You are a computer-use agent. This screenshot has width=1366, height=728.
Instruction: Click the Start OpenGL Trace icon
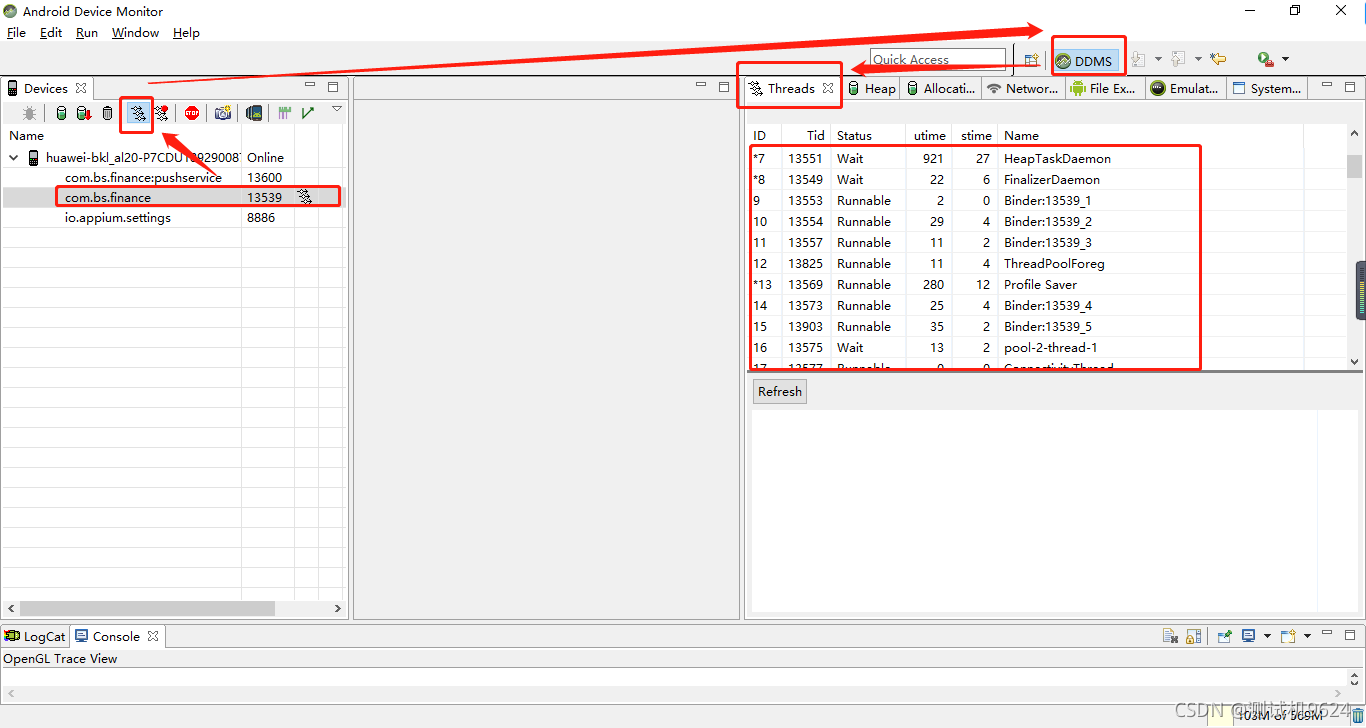pyautogui.click(x=308, y=113)
